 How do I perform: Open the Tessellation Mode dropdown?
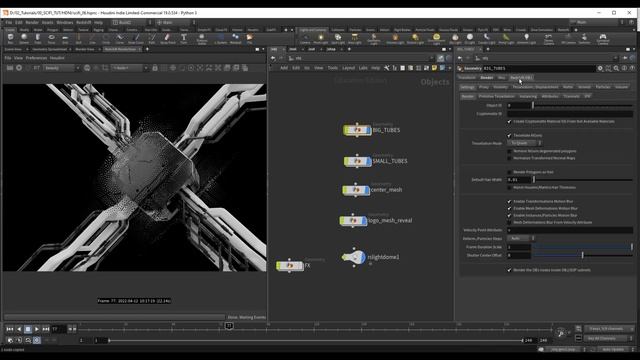[x=524, y=143]
